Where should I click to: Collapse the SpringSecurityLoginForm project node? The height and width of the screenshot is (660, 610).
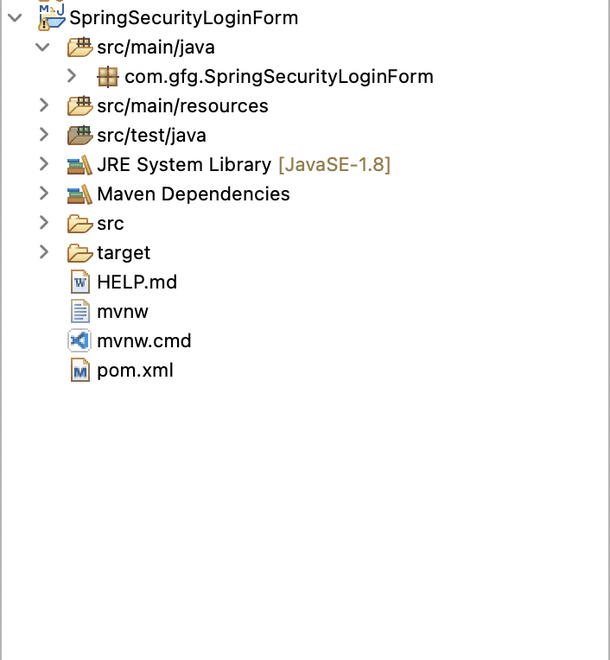[15, 17]
